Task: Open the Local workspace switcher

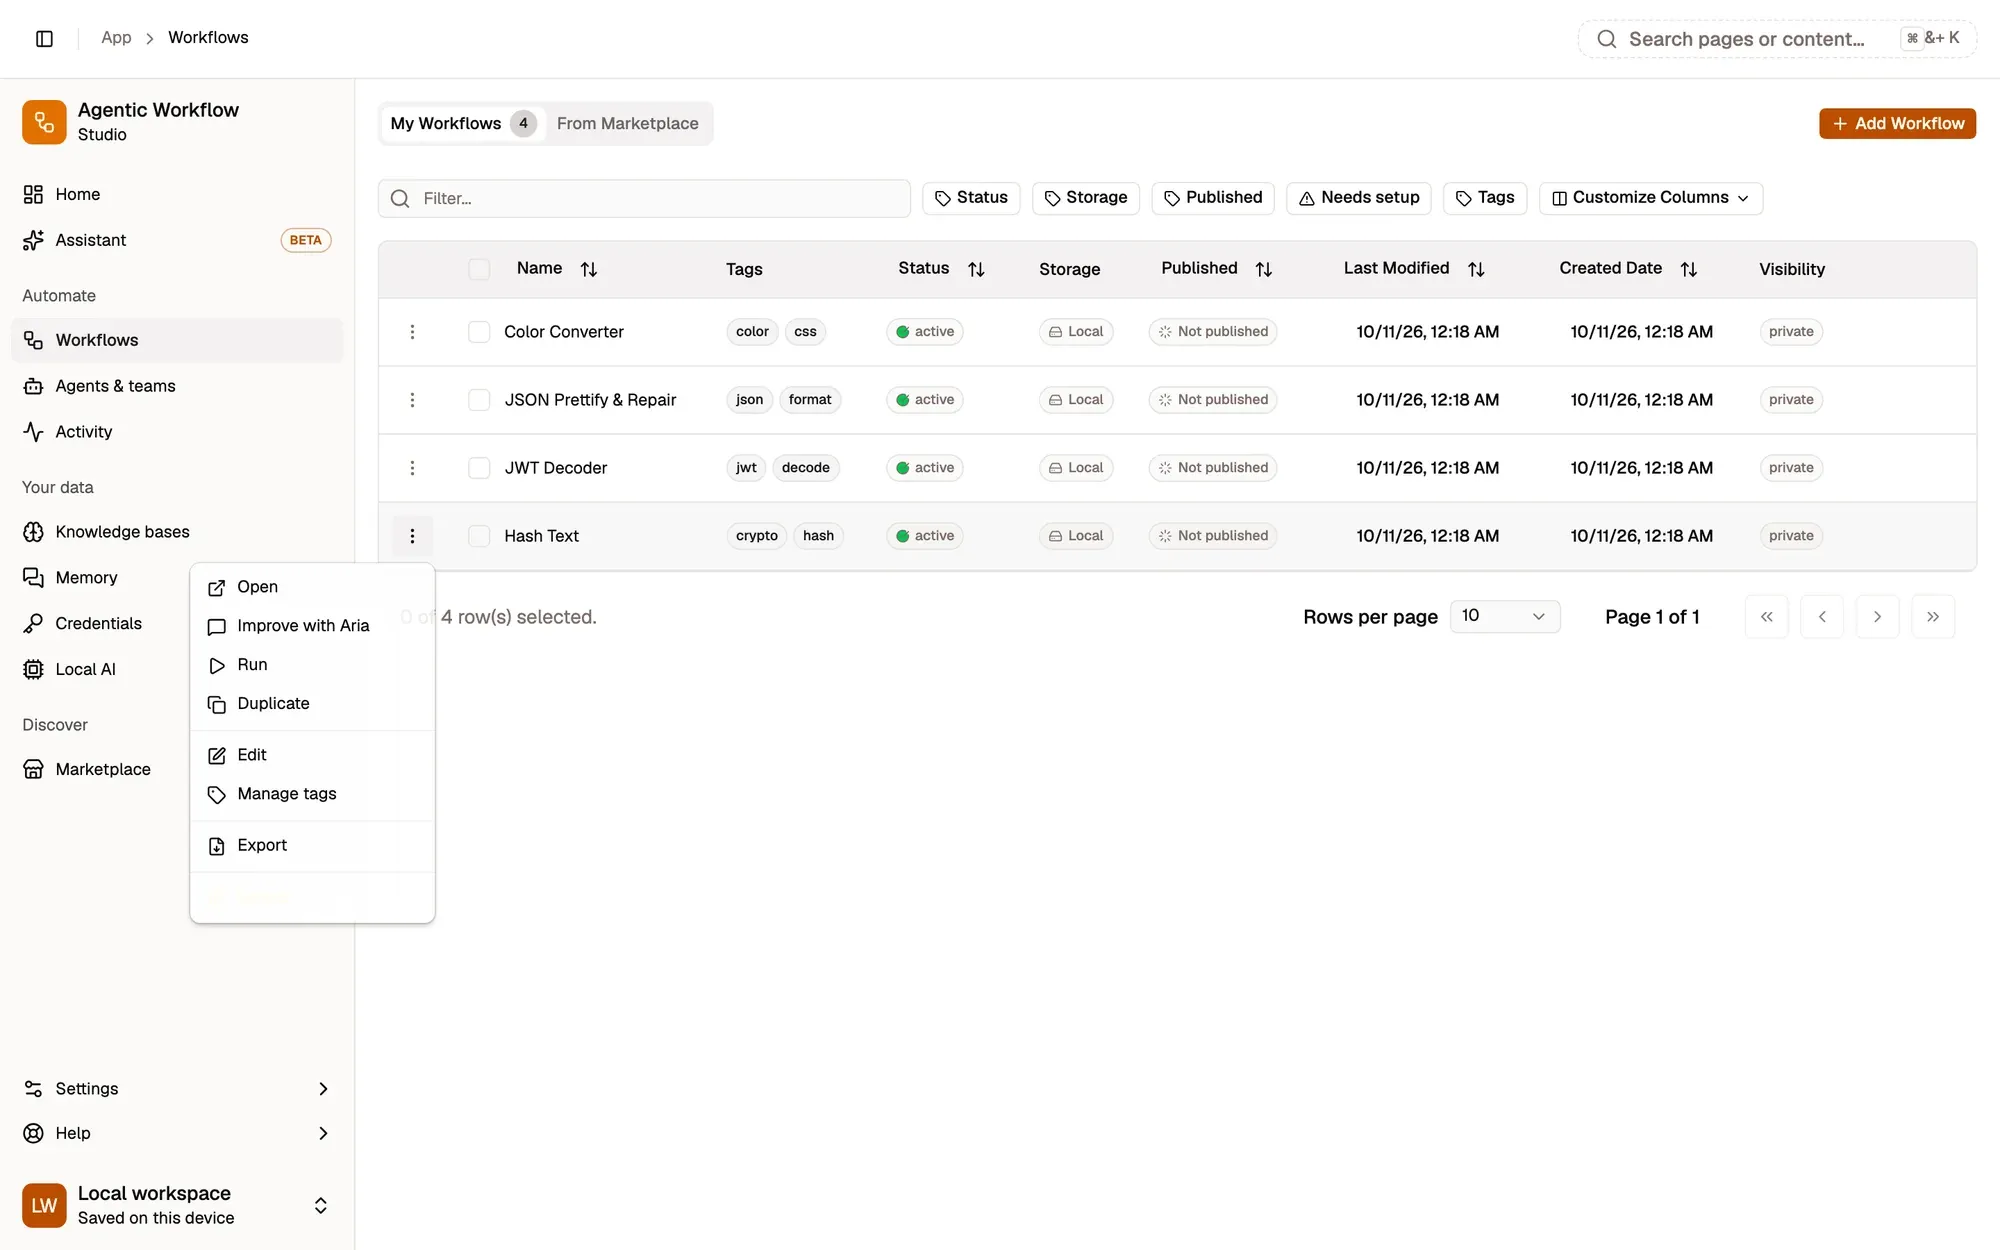Action: (x=177, y=1205)
